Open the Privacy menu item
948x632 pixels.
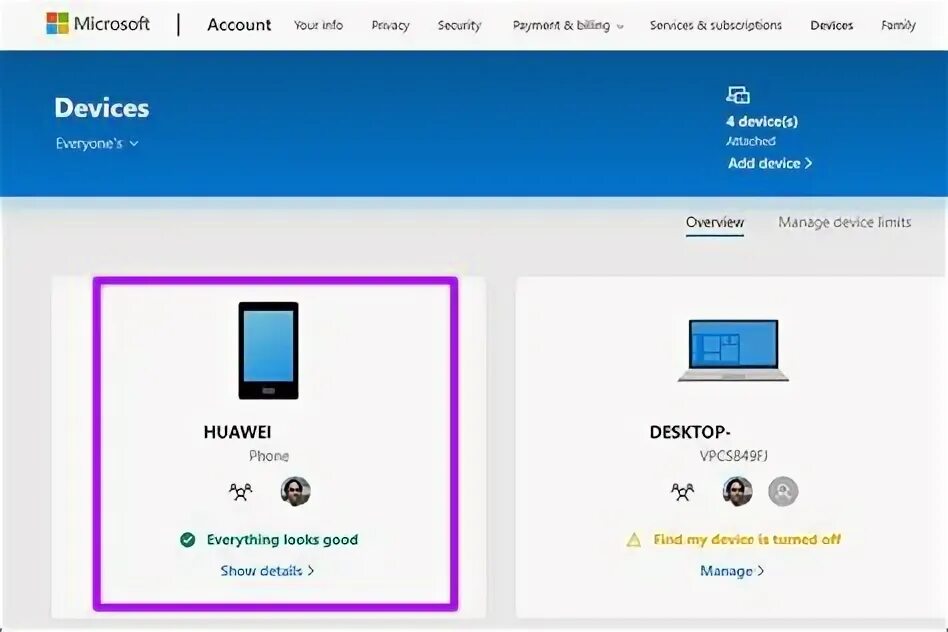(x=390, y=25)
